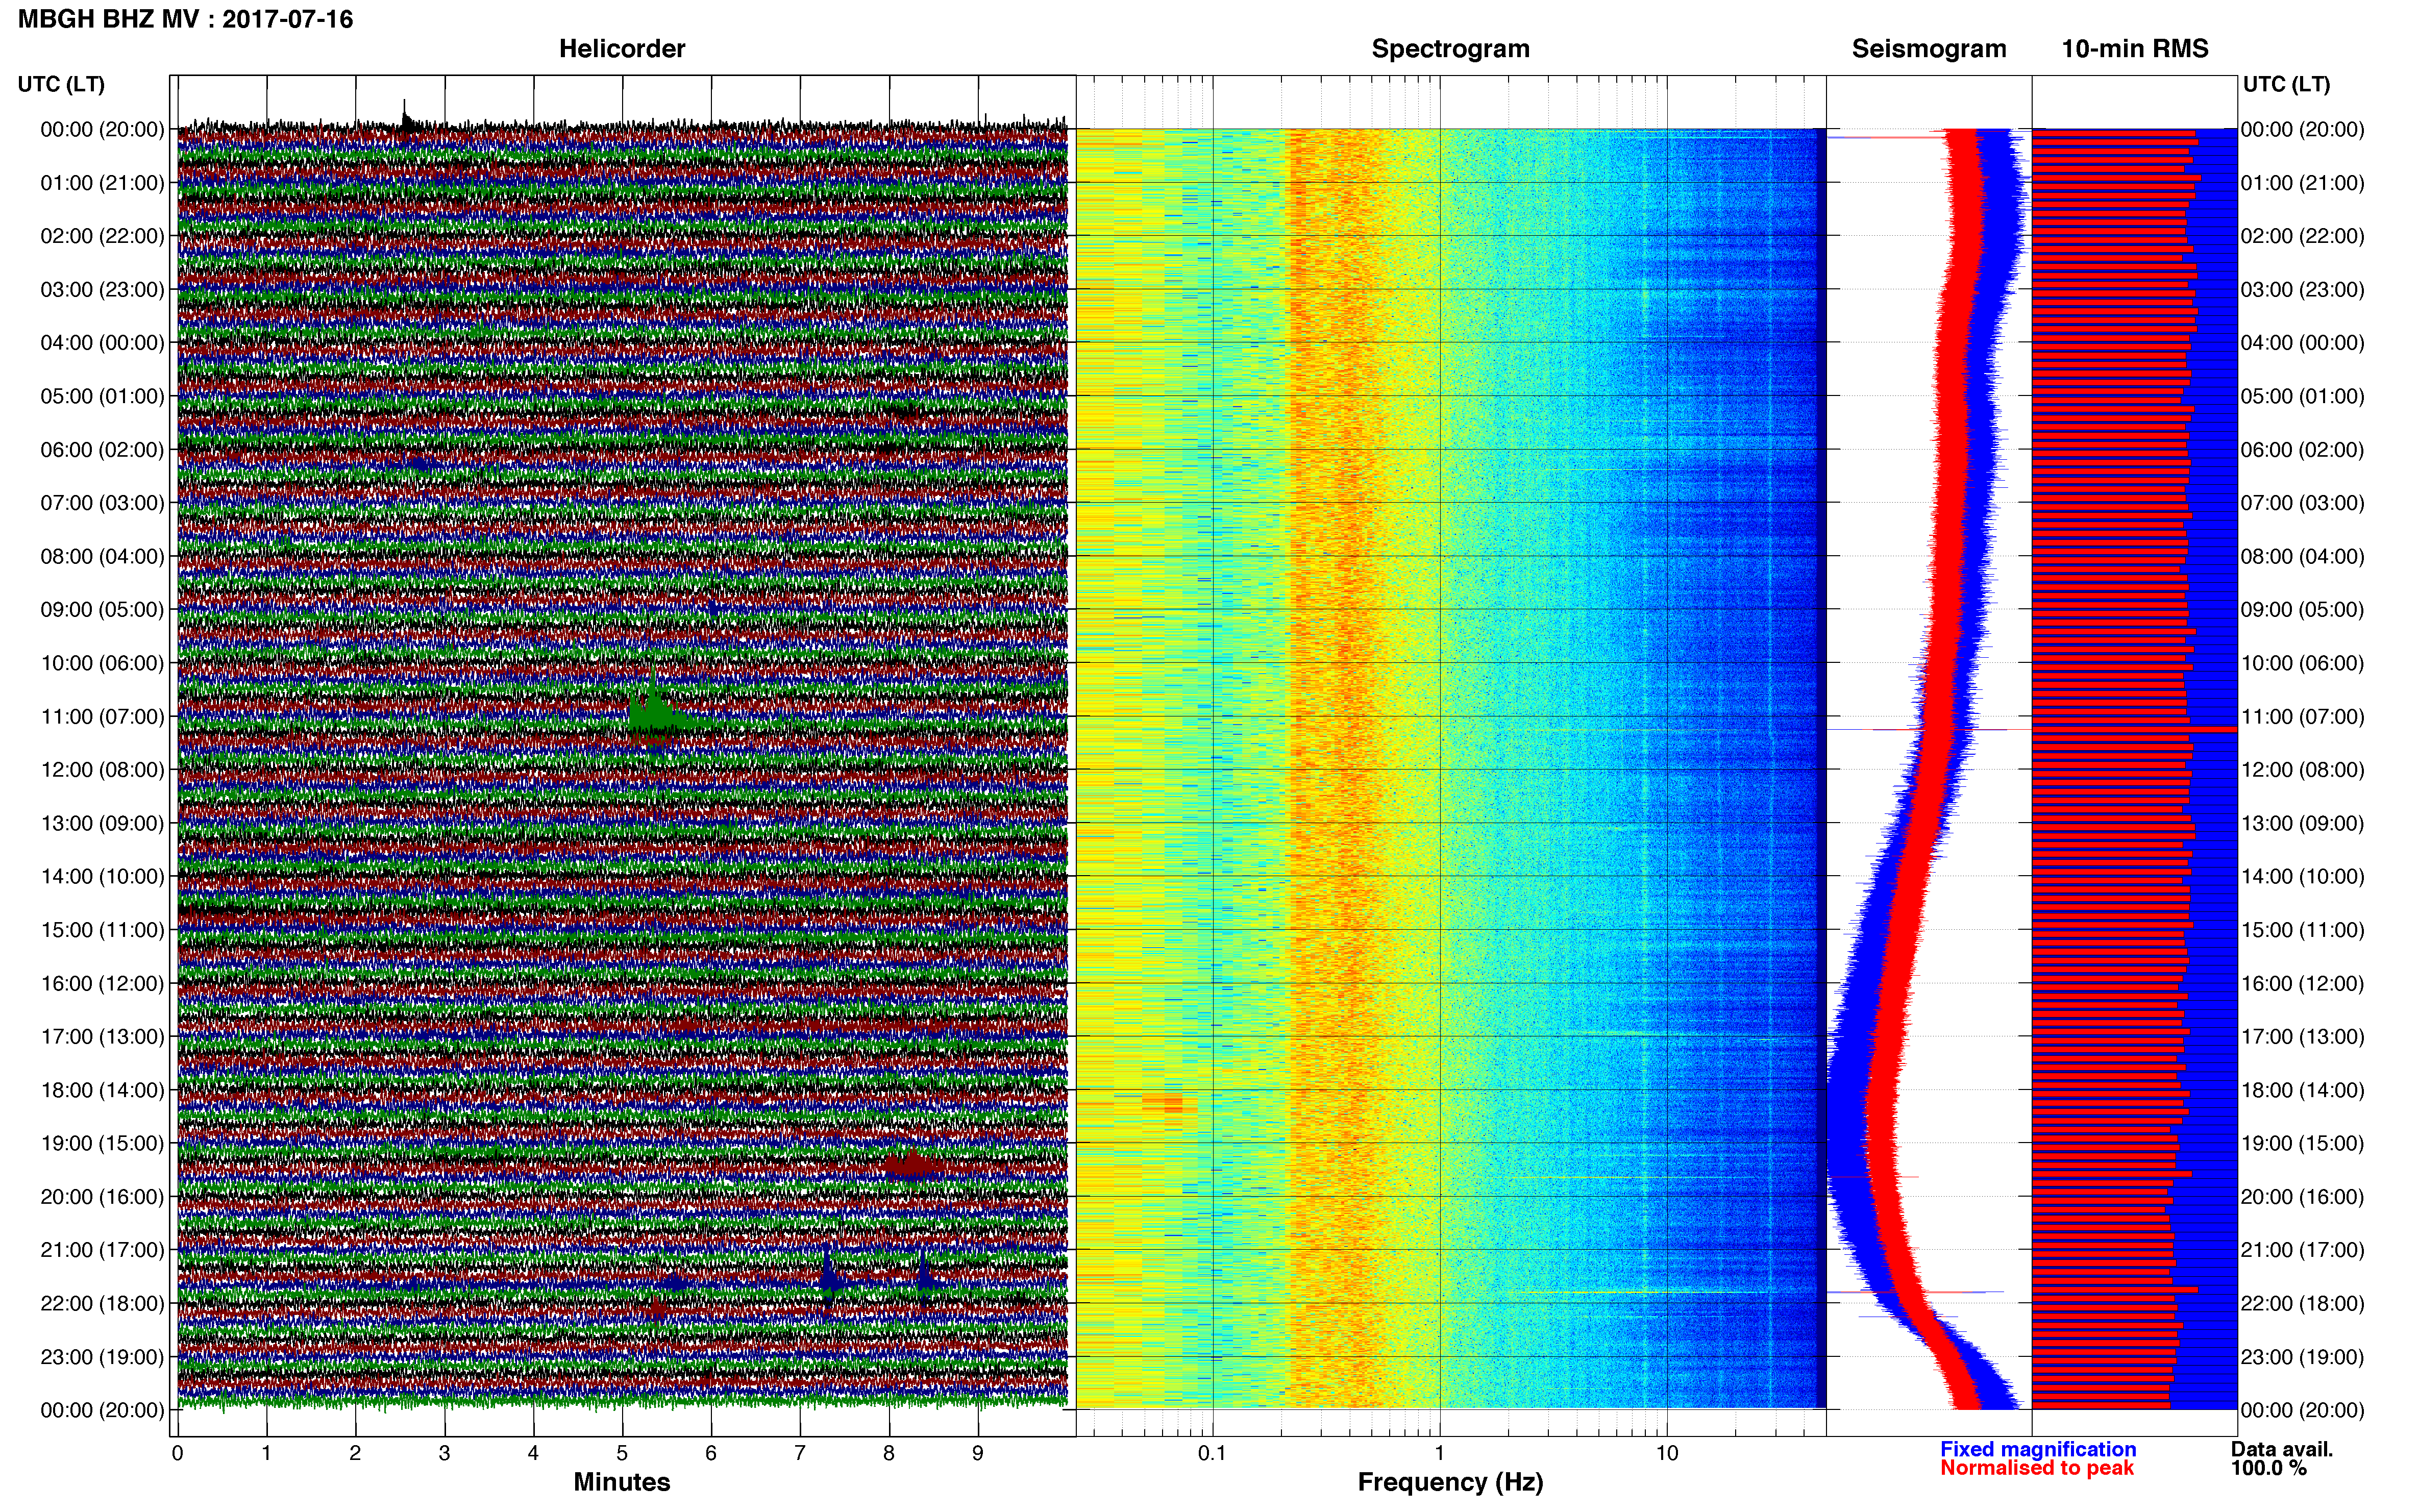This screenshot has width=2419, height=1512.
Task: Click the 10:00 (06:00) label beside the 10-min RMS
Action: click(x=2302, y=663)
